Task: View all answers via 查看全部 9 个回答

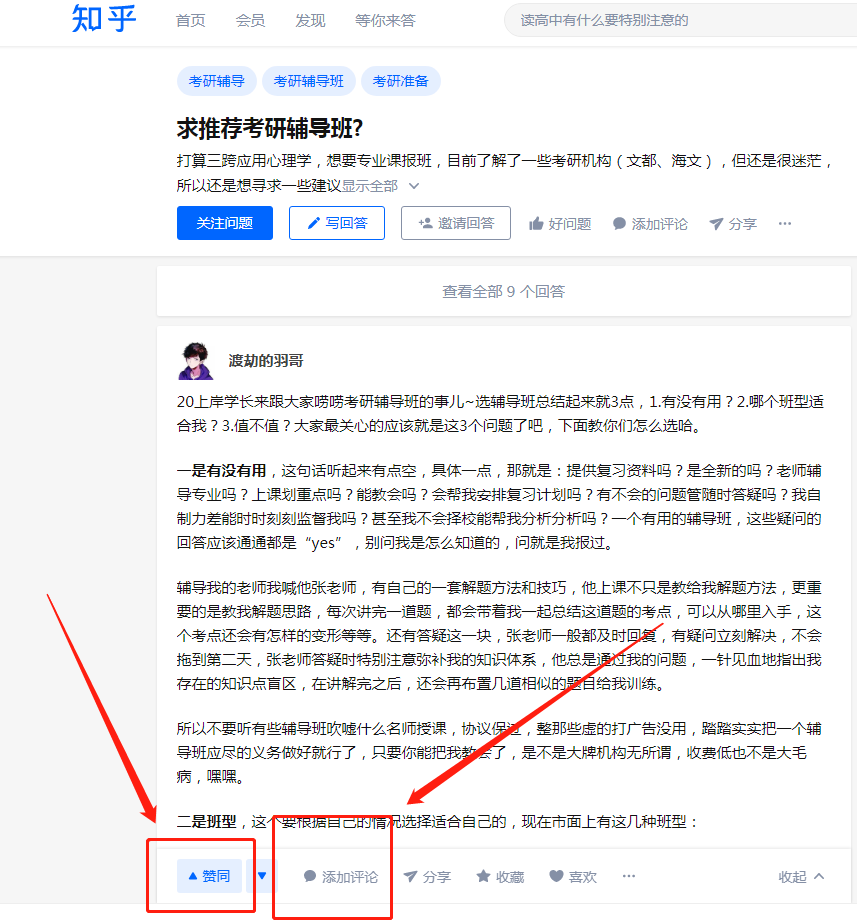Action: [x=503, y=291]
